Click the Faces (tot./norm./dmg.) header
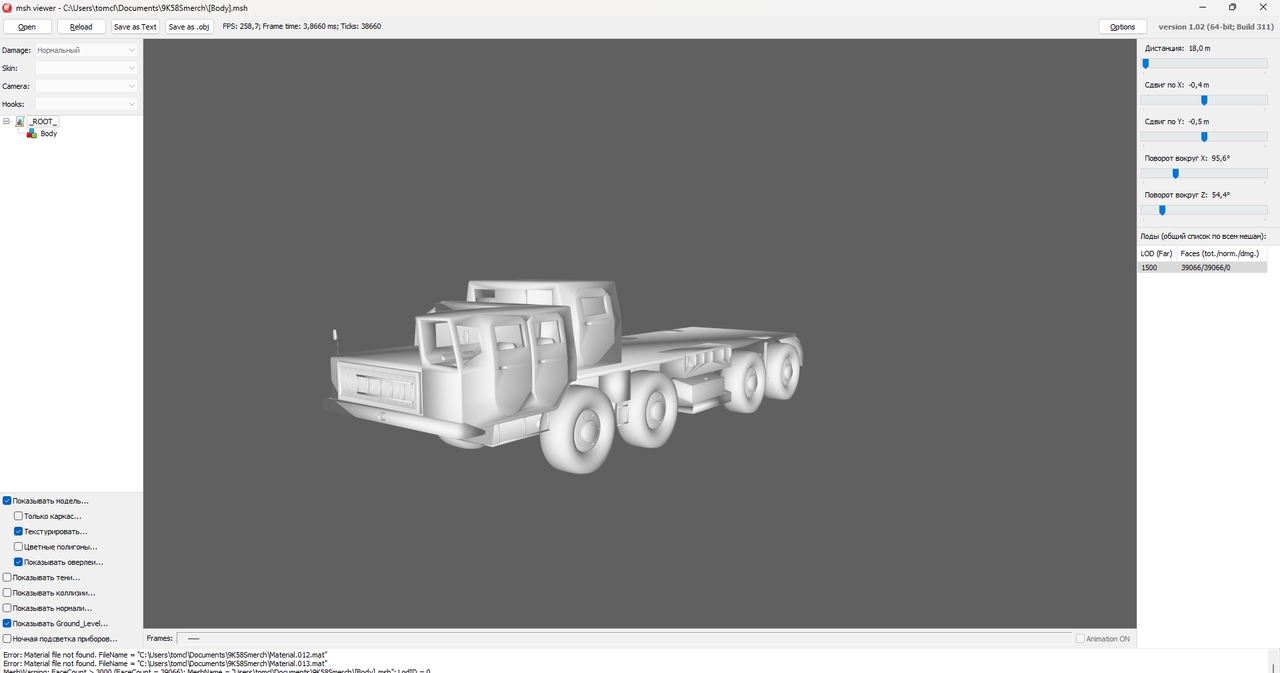Viewport: 1280px width, 673px height. [1222, 254]
